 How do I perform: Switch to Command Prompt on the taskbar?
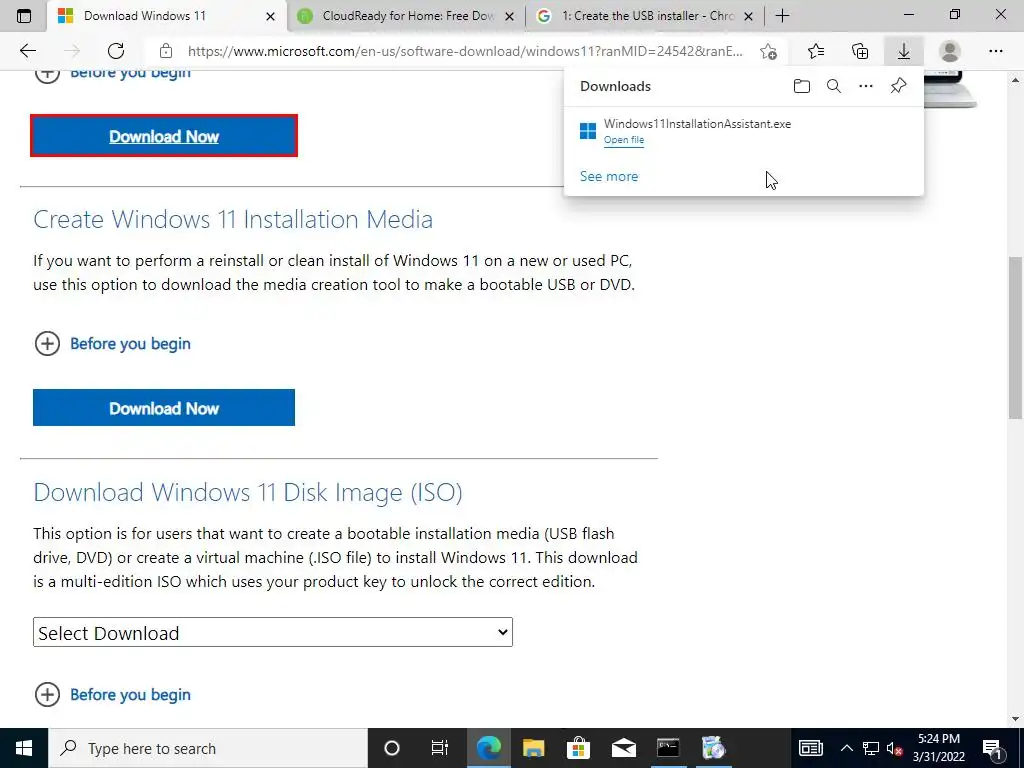pyautogui.click(x=668, y=748)
